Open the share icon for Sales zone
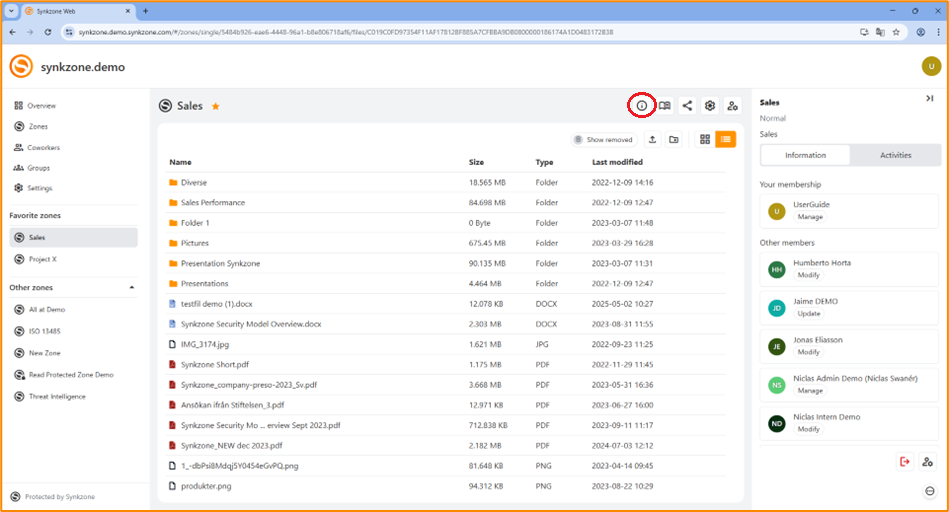The image size is (949, 512). pyautogui.click(x=687, y=106)
